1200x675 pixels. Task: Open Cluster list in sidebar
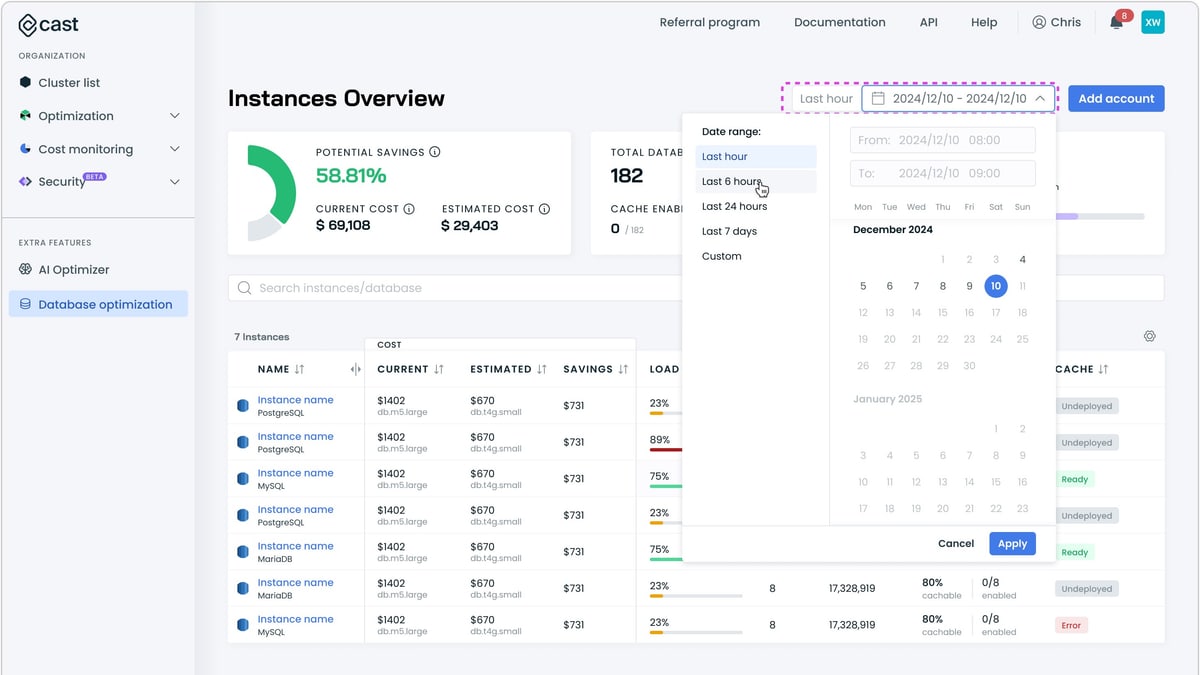[x=69, y=83]
